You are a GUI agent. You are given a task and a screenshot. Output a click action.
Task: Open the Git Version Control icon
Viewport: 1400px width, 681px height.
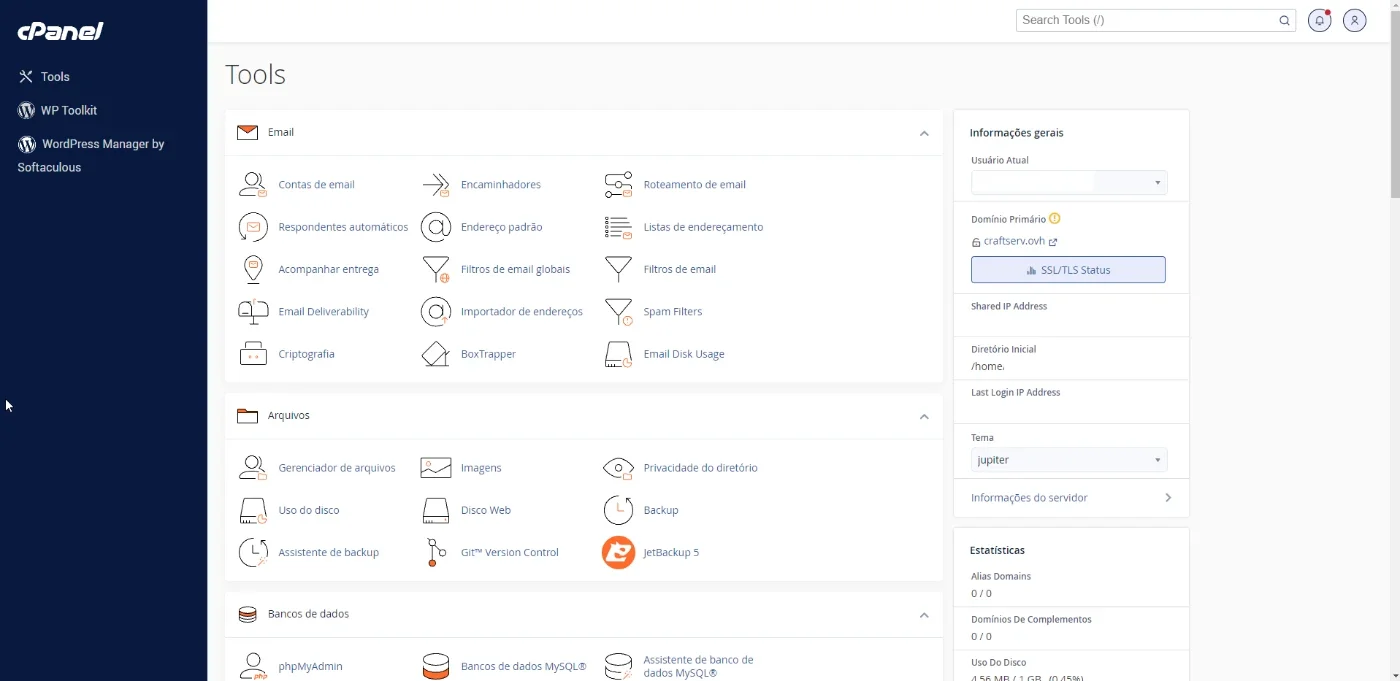coord(436,552)
